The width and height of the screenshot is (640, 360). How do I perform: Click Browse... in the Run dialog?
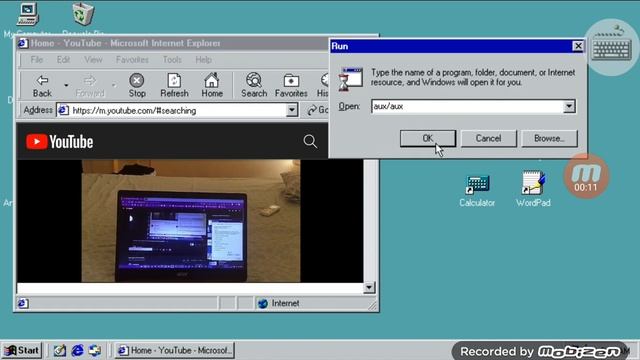pos(549,138)
